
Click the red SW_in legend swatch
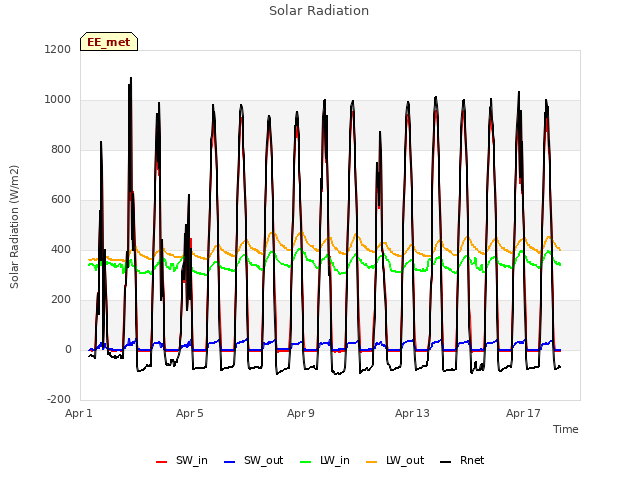click(x=162, y=462)
